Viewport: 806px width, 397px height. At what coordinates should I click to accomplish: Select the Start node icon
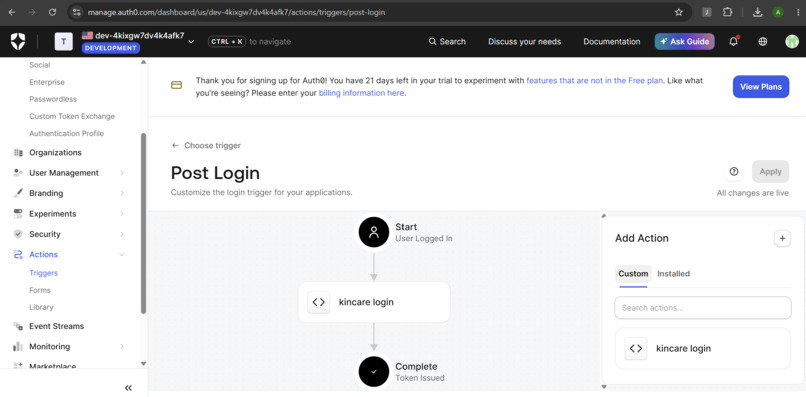point(374,232)
